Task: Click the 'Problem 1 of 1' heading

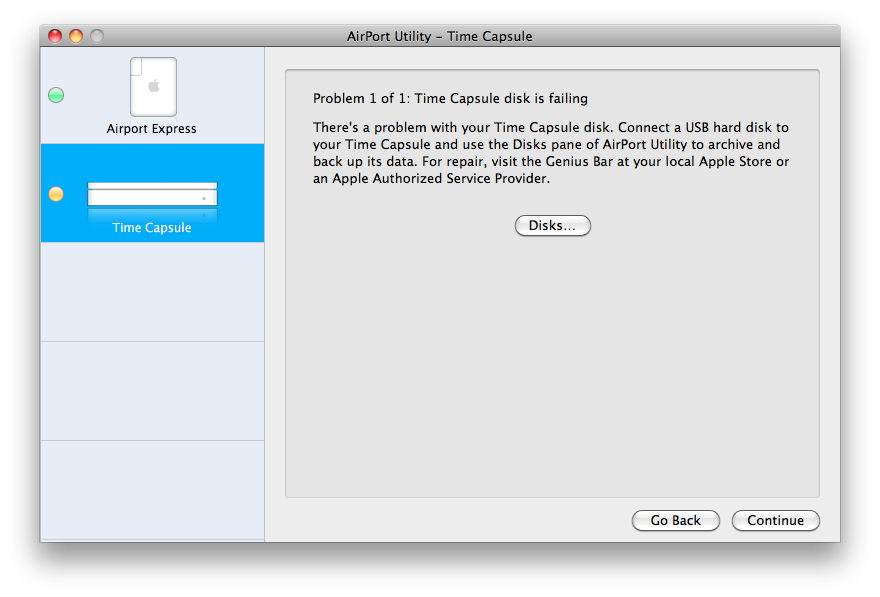Action: (450, 98)
